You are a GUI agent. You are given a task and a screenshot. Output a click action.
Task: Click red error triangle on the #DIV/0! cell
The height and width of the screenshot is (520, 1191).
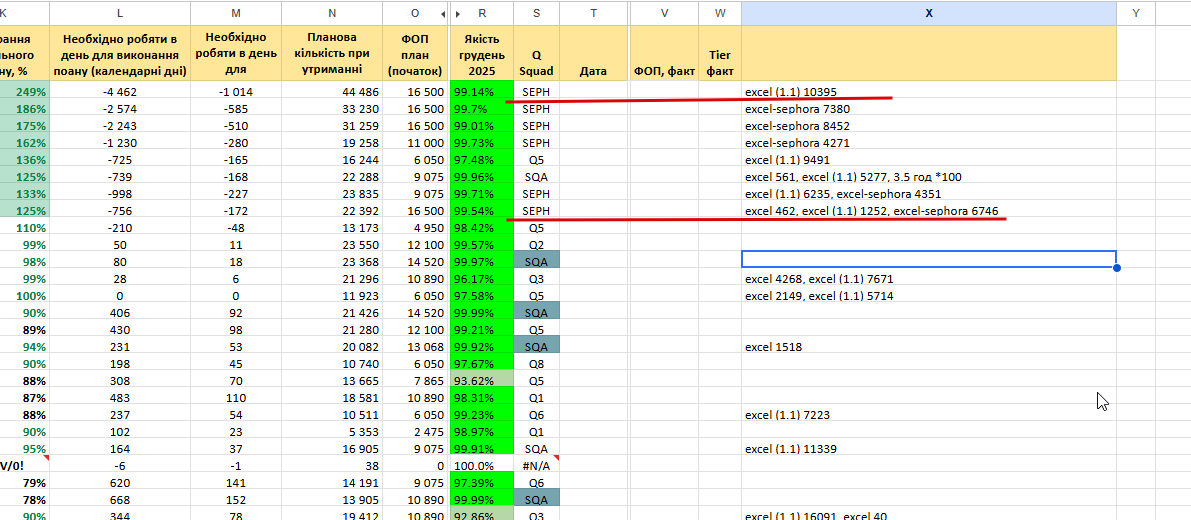coord(46,459)
